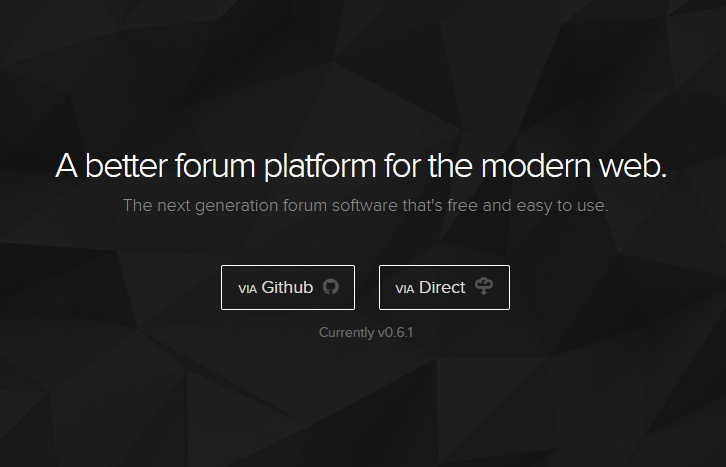Image resolution: width=726 pixels, height=467 pixels.
Task: Click 'VIA' text in Direct button
Action: (405, 289)
